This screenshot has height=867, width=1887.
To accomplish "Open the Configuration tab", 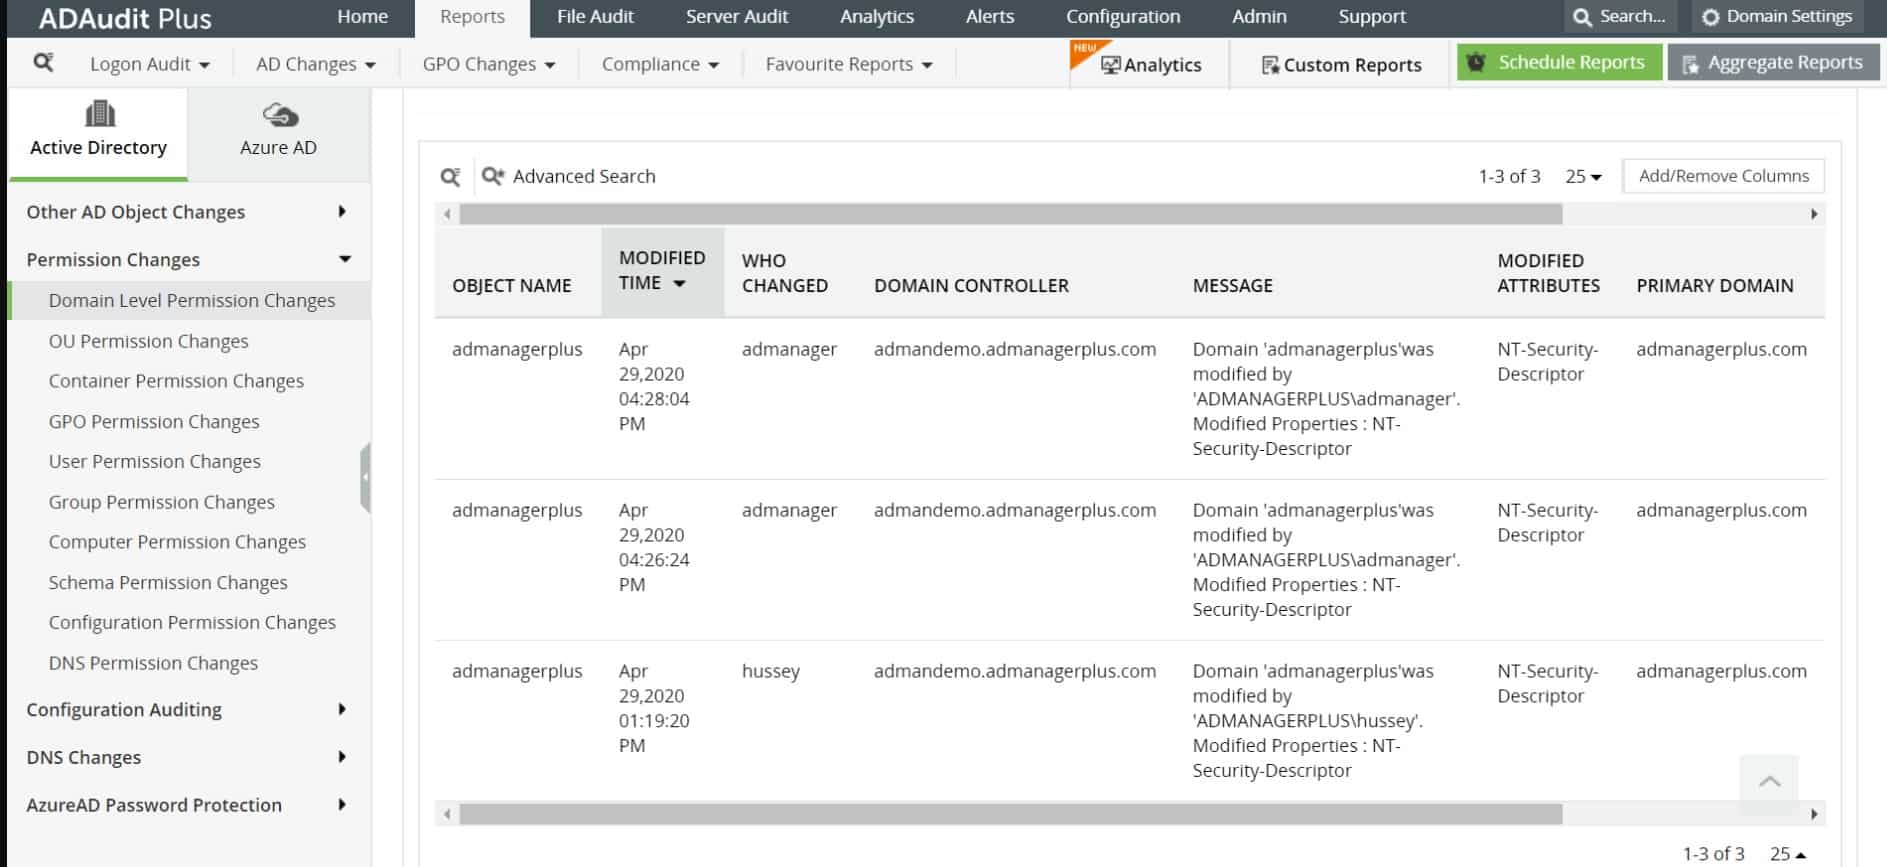I will coord(1123,17).
